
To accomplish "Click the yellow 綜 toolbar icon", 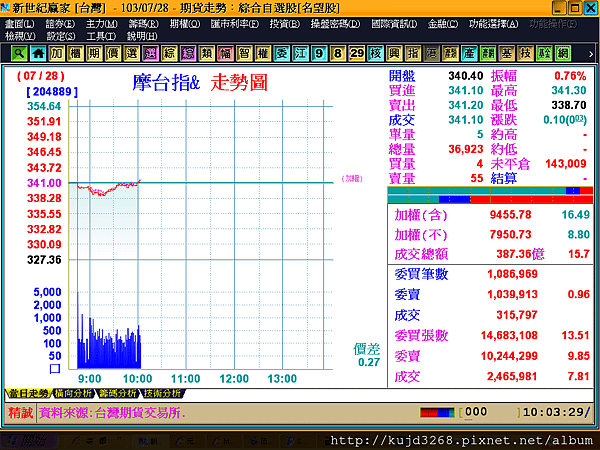I will click(169, 53).
